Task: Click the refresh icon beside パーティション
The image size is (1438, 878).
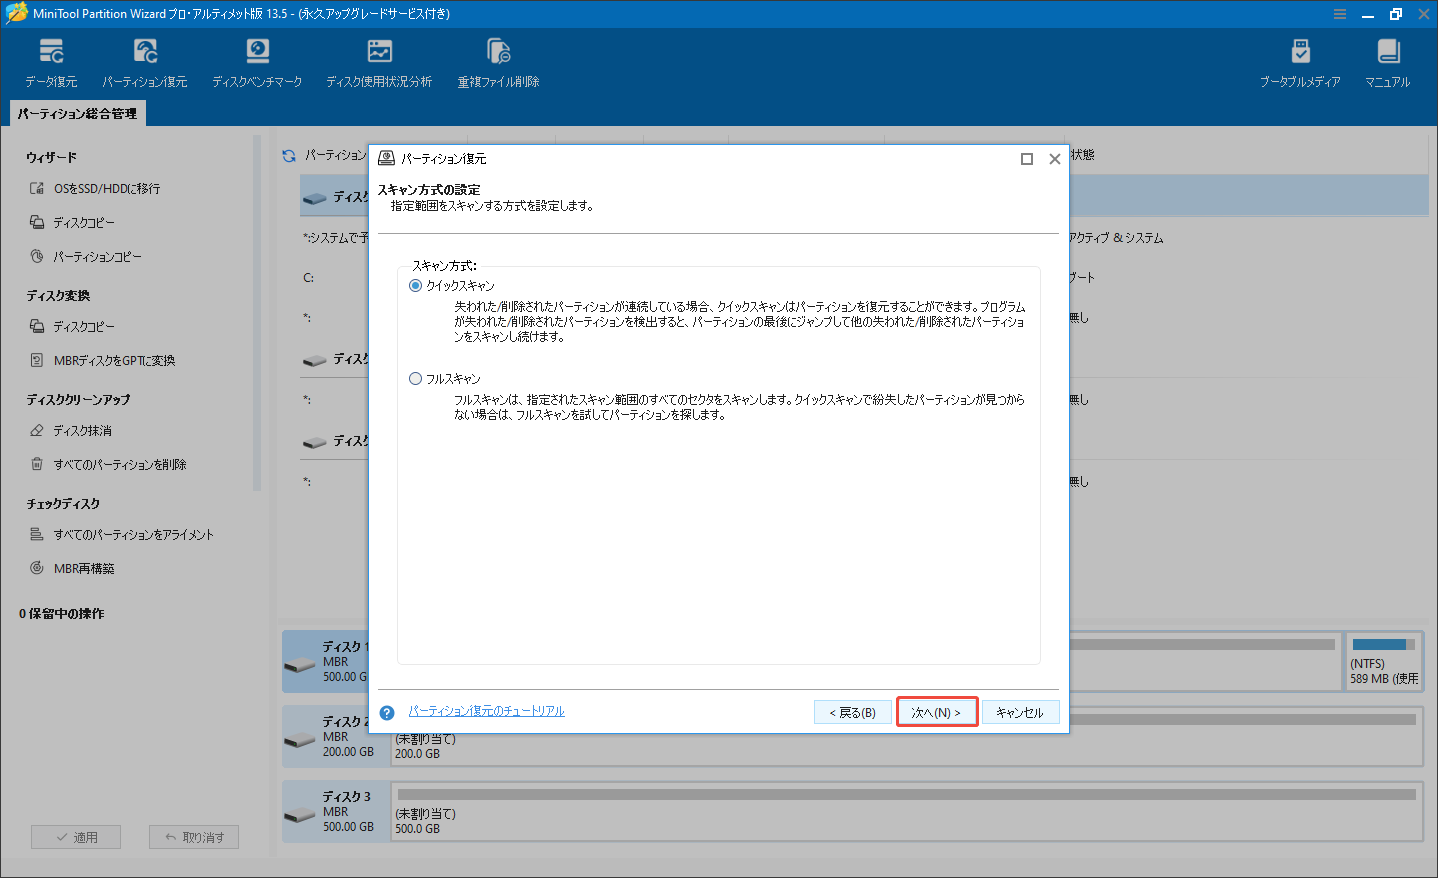Action: (289, 156)
